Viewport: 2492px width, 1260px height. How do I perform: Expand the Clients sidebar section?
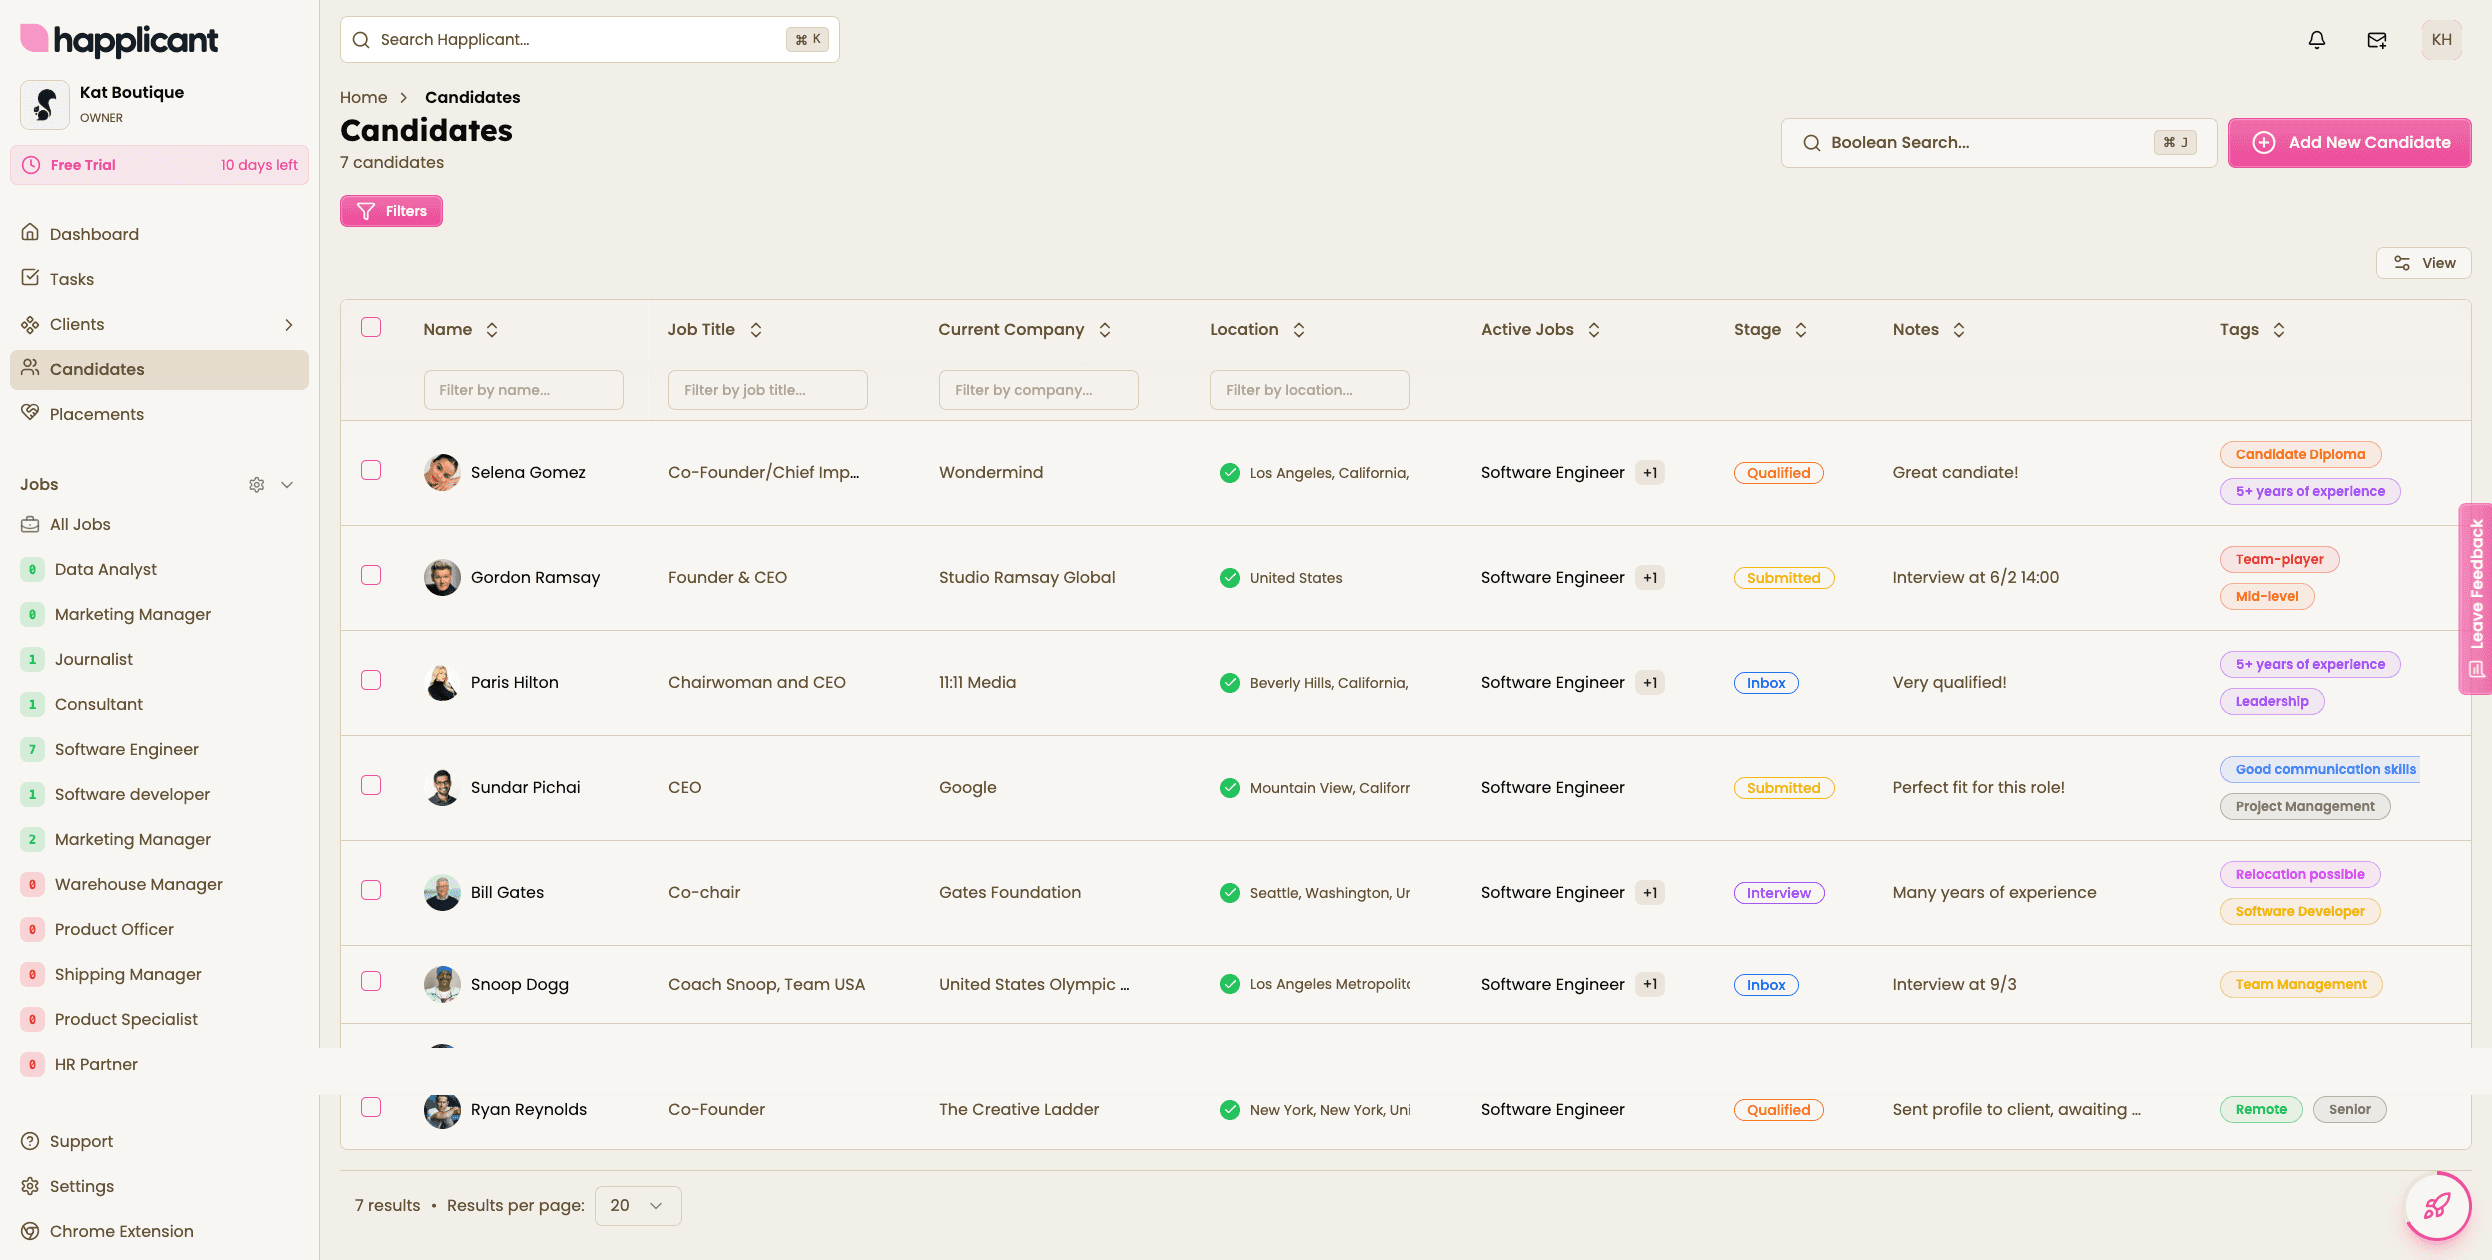(289, 325)
